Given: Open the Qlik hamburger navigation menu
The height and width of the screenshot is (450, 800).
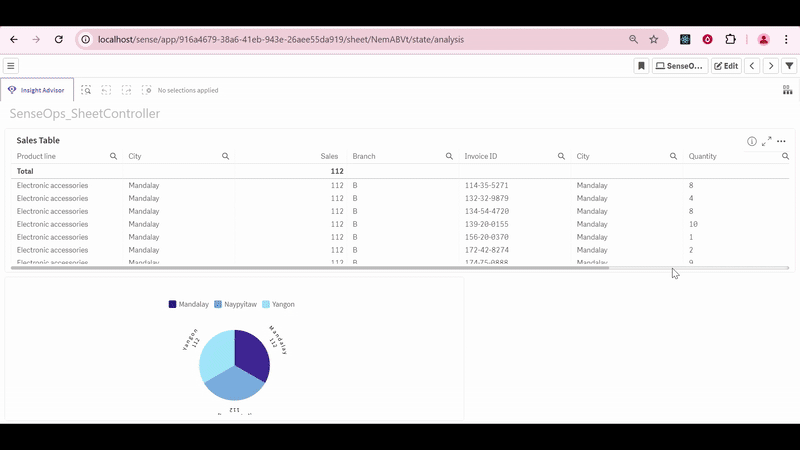Looking at the screenshot, I should pos(11,66).
